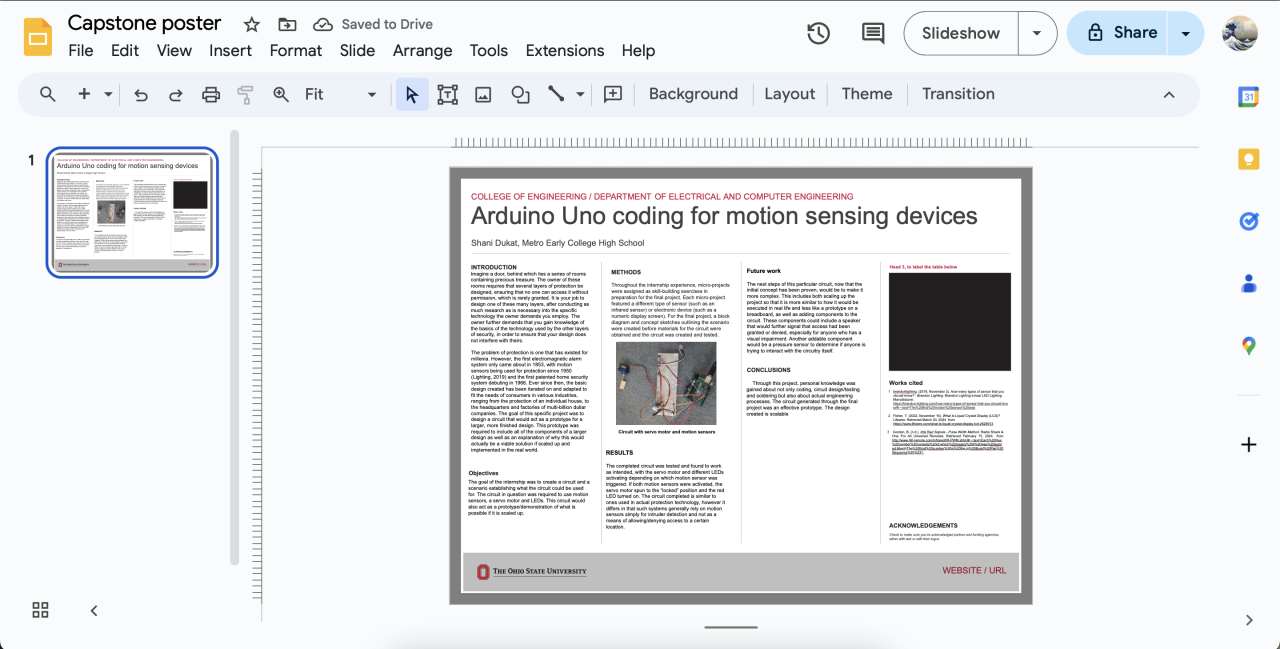Collapse the slide filmstrip panel
This screenshot has width=1280, height=649.
tap(94, 610)
